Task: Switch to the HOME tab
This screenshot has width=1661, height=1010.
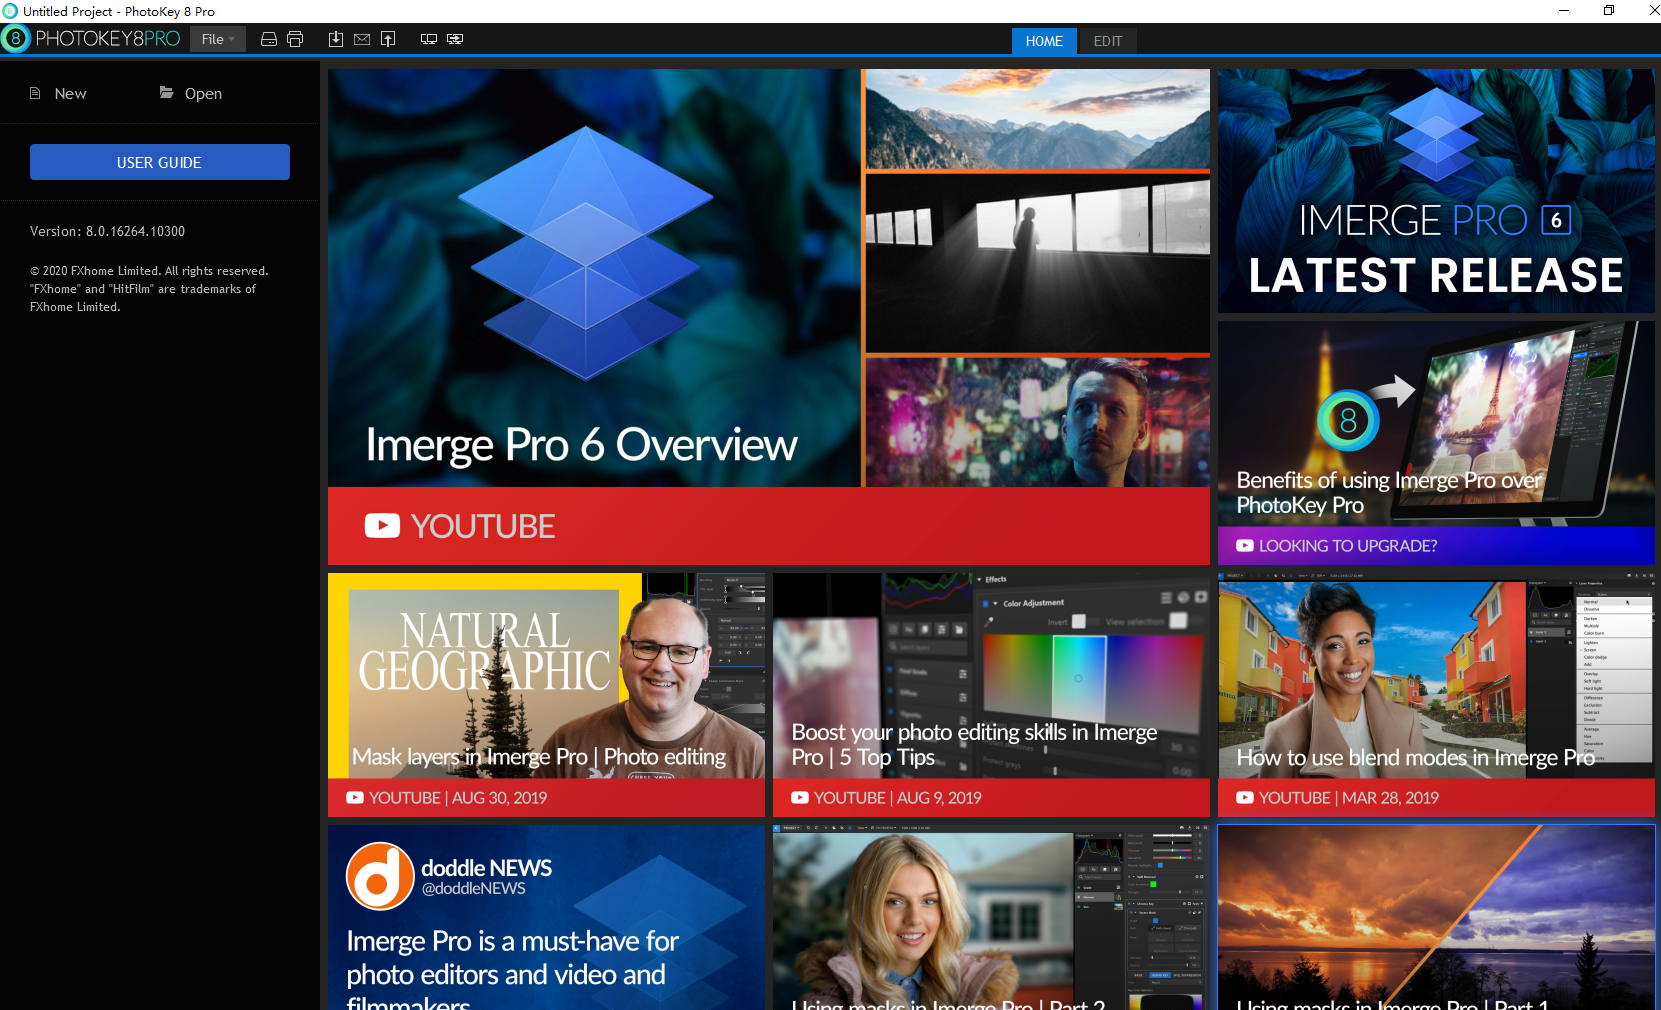Action: [1044, 41]
